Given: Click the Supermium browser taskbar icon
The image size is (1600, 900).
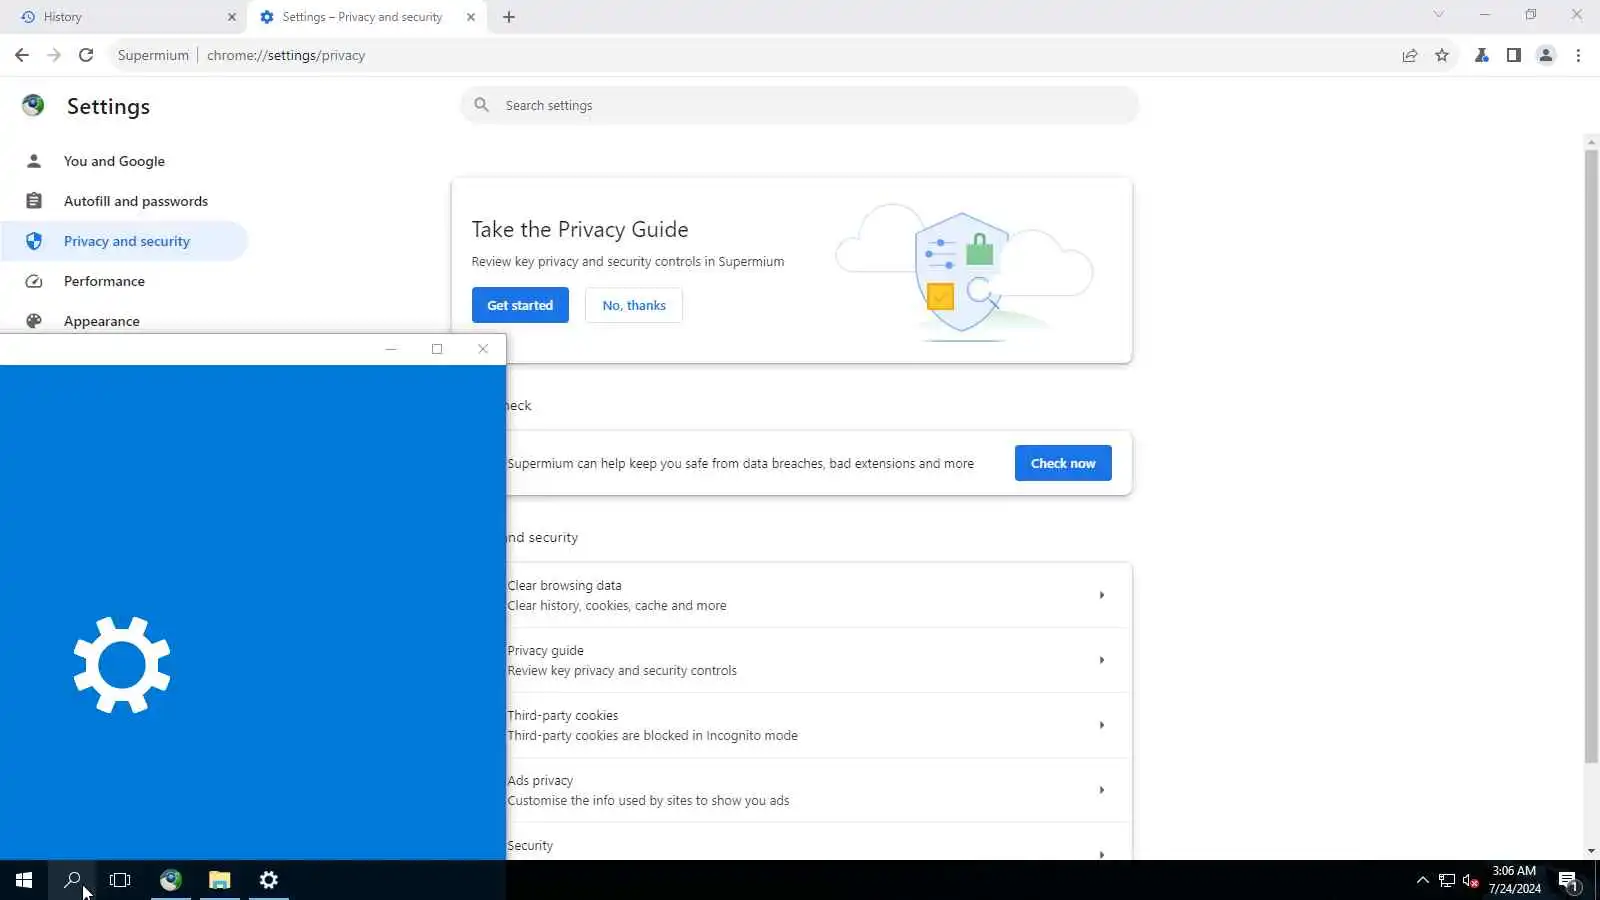Looking at the screenshot, I should click(171, 880).
